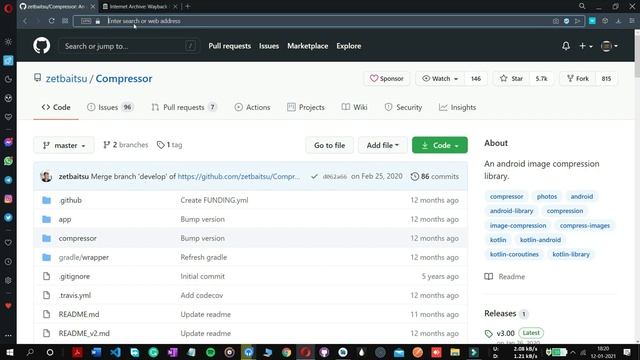640x360 pixels.
Task: Open a new browser tab
Action: coord(188,6)
